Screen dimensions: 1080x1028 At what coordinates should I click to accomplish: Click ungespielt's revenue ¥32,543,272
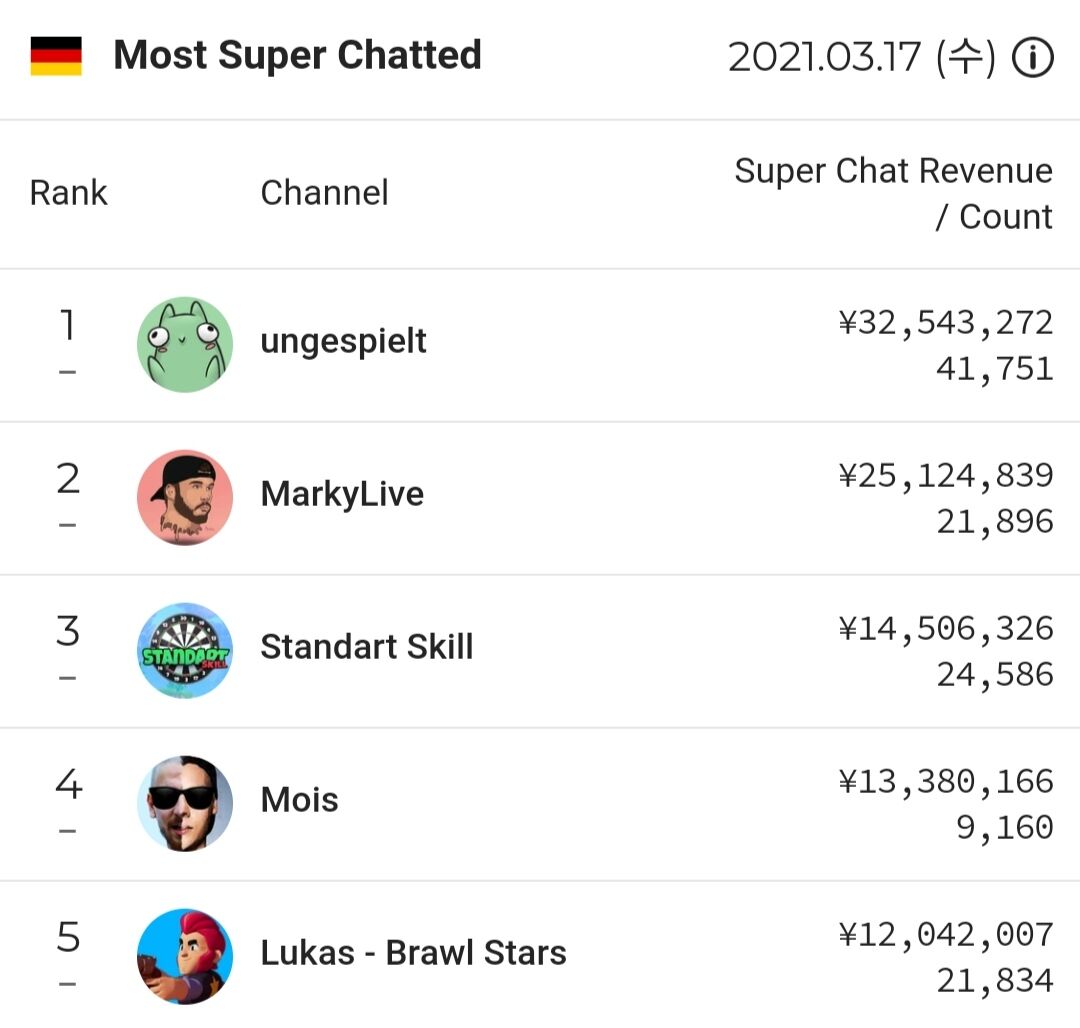coord(946,323)
